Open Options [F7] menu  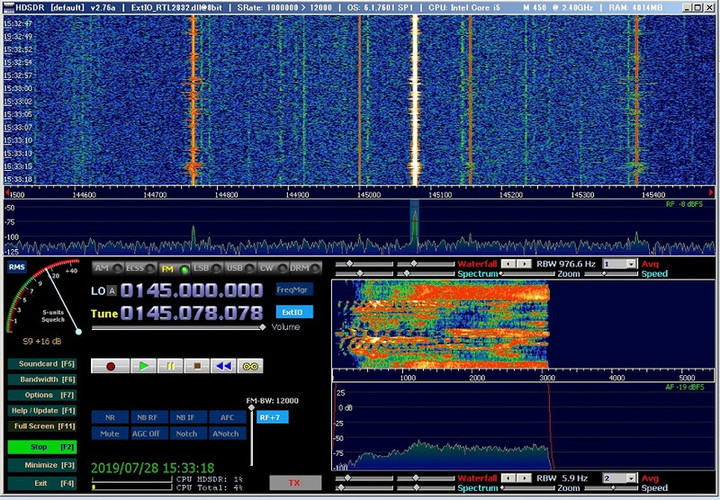coord(42,395)
